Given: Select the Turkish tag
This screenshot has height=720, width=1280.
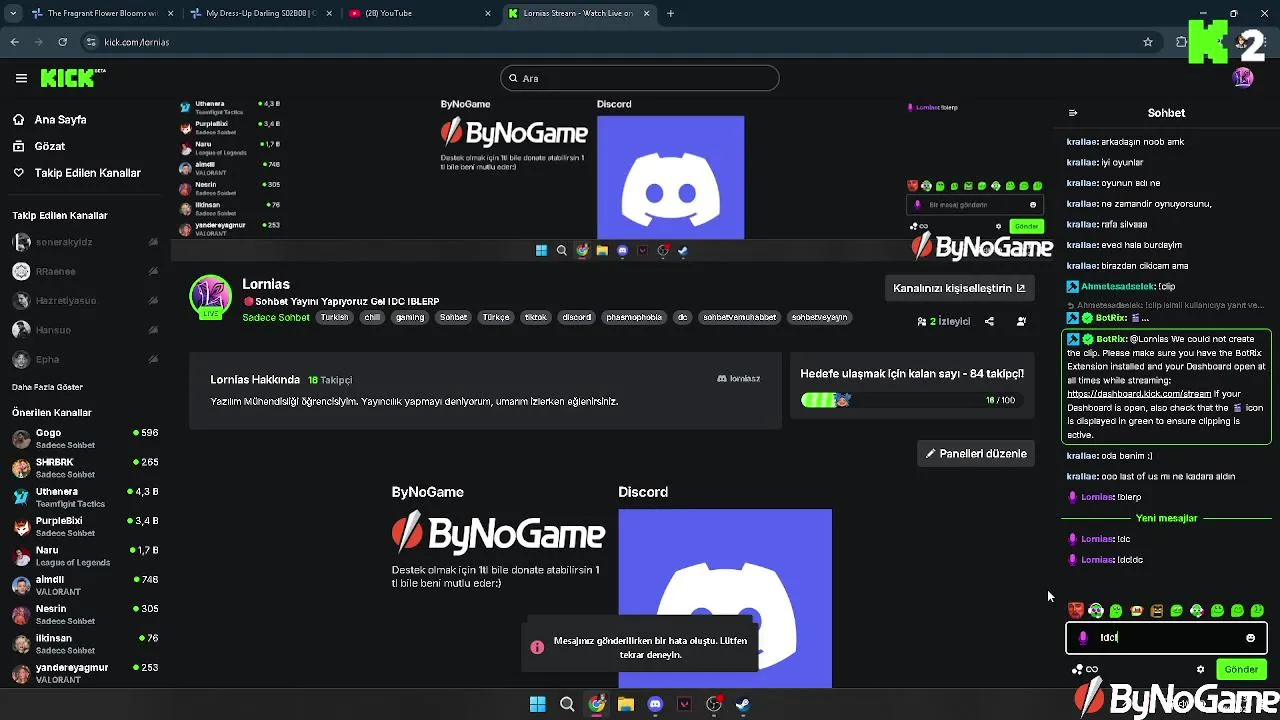Looking at the screenshot, I should [x=334, y=317].
